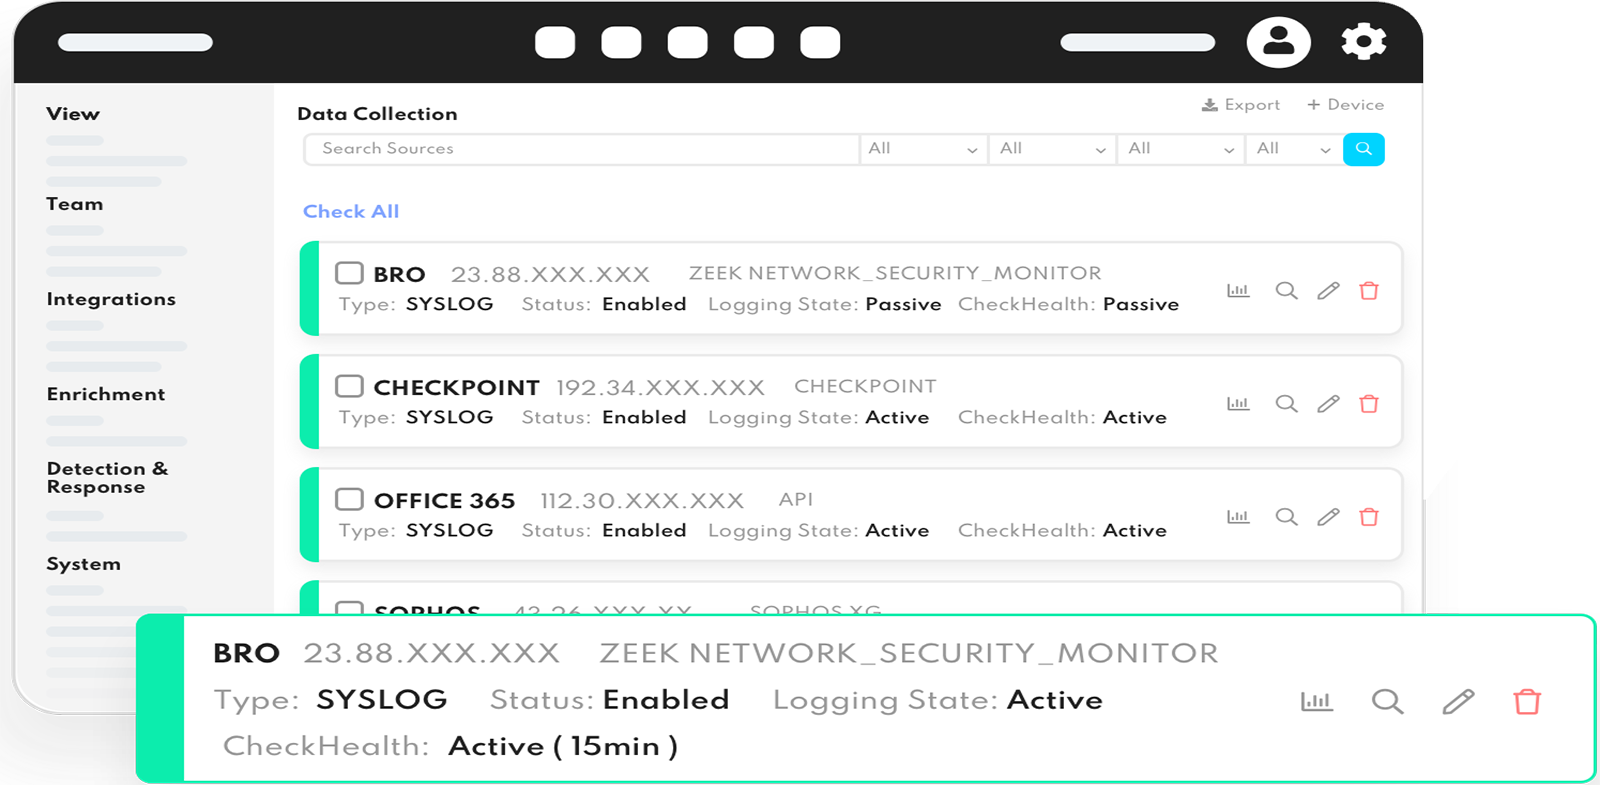Expand the last All filter dropdown
Viewport: 1600px width, 785px height.
click(1293, 149)
